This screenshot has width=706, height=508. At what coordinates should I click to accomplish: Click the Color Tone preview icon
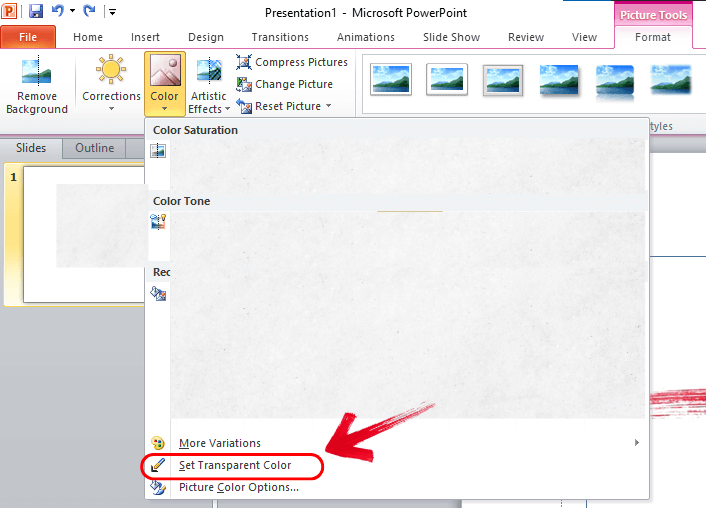(158, 222)
